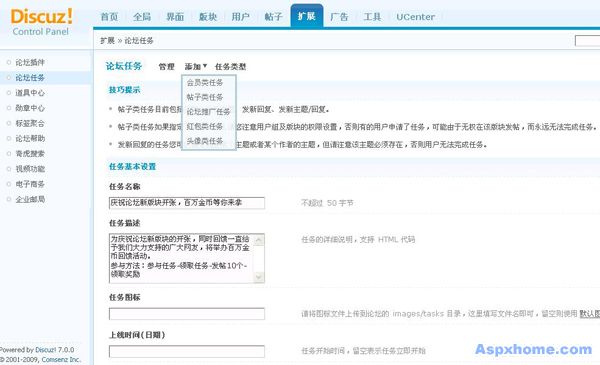Open 视频功能 in the sidebar
The image size is (600, 365).
pos(30,169)
